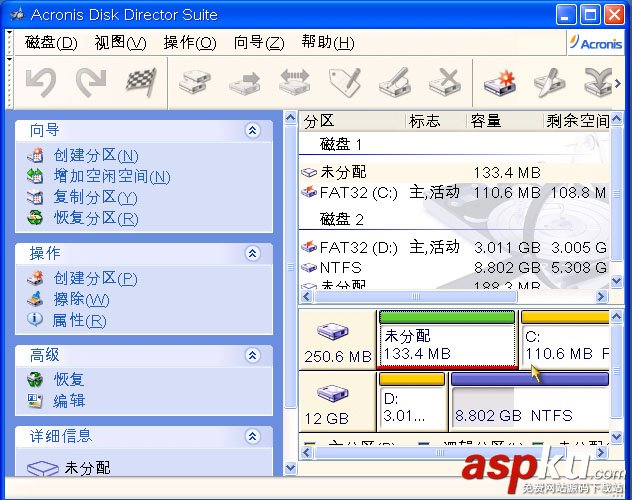Open the 视图(V) menu

pyautogui.click(x=120, y=42)
